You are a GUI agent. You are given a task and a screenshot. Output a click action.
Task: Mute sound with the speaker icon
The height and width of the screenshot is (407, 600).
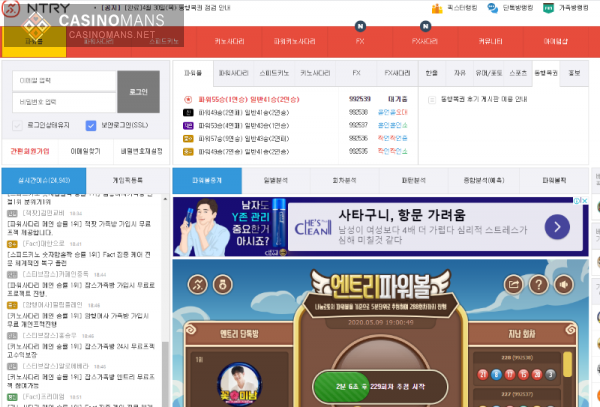564,285
